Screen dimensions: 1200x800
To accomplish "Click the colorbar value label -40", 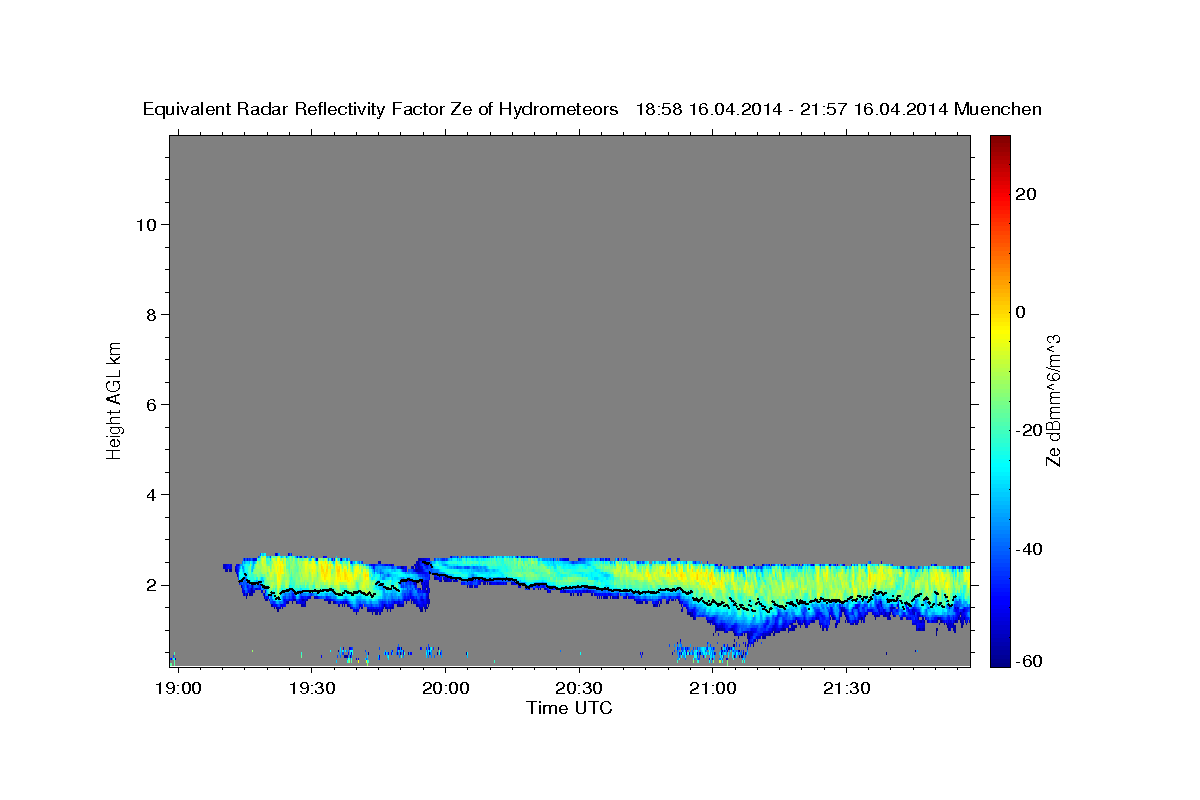I will [1028, 549].
